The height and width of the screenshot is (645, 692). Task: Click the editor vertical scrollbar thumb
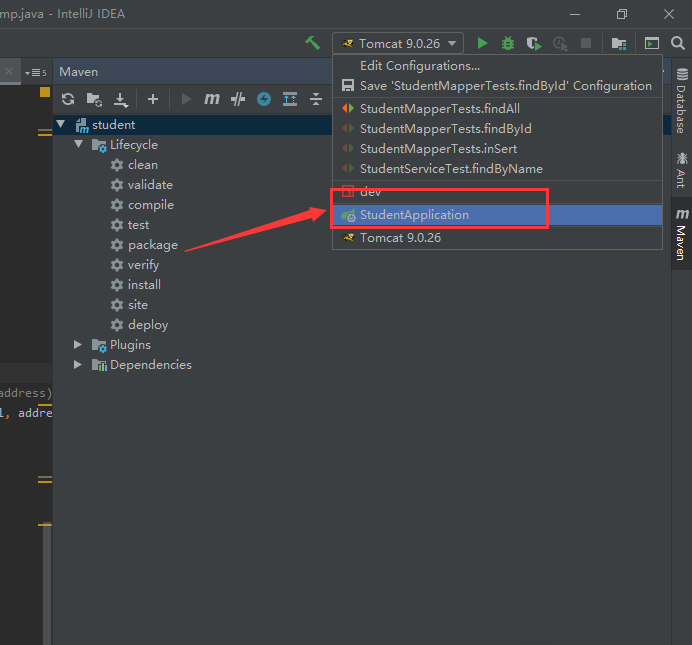point(47,584)
